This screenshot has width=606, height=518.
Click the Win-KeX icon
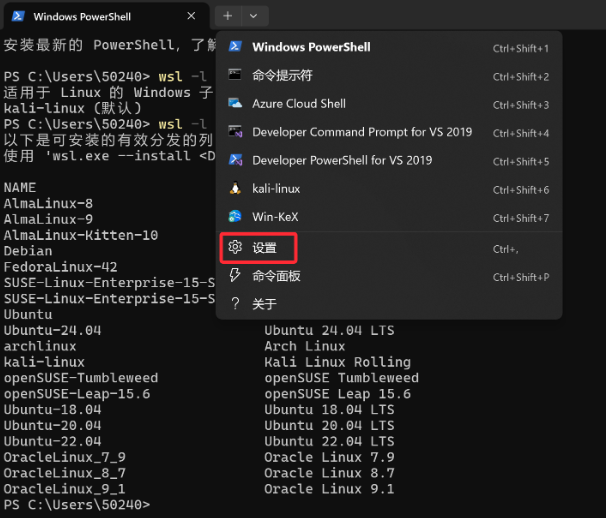pyautogui.click(x=235, y=216)
